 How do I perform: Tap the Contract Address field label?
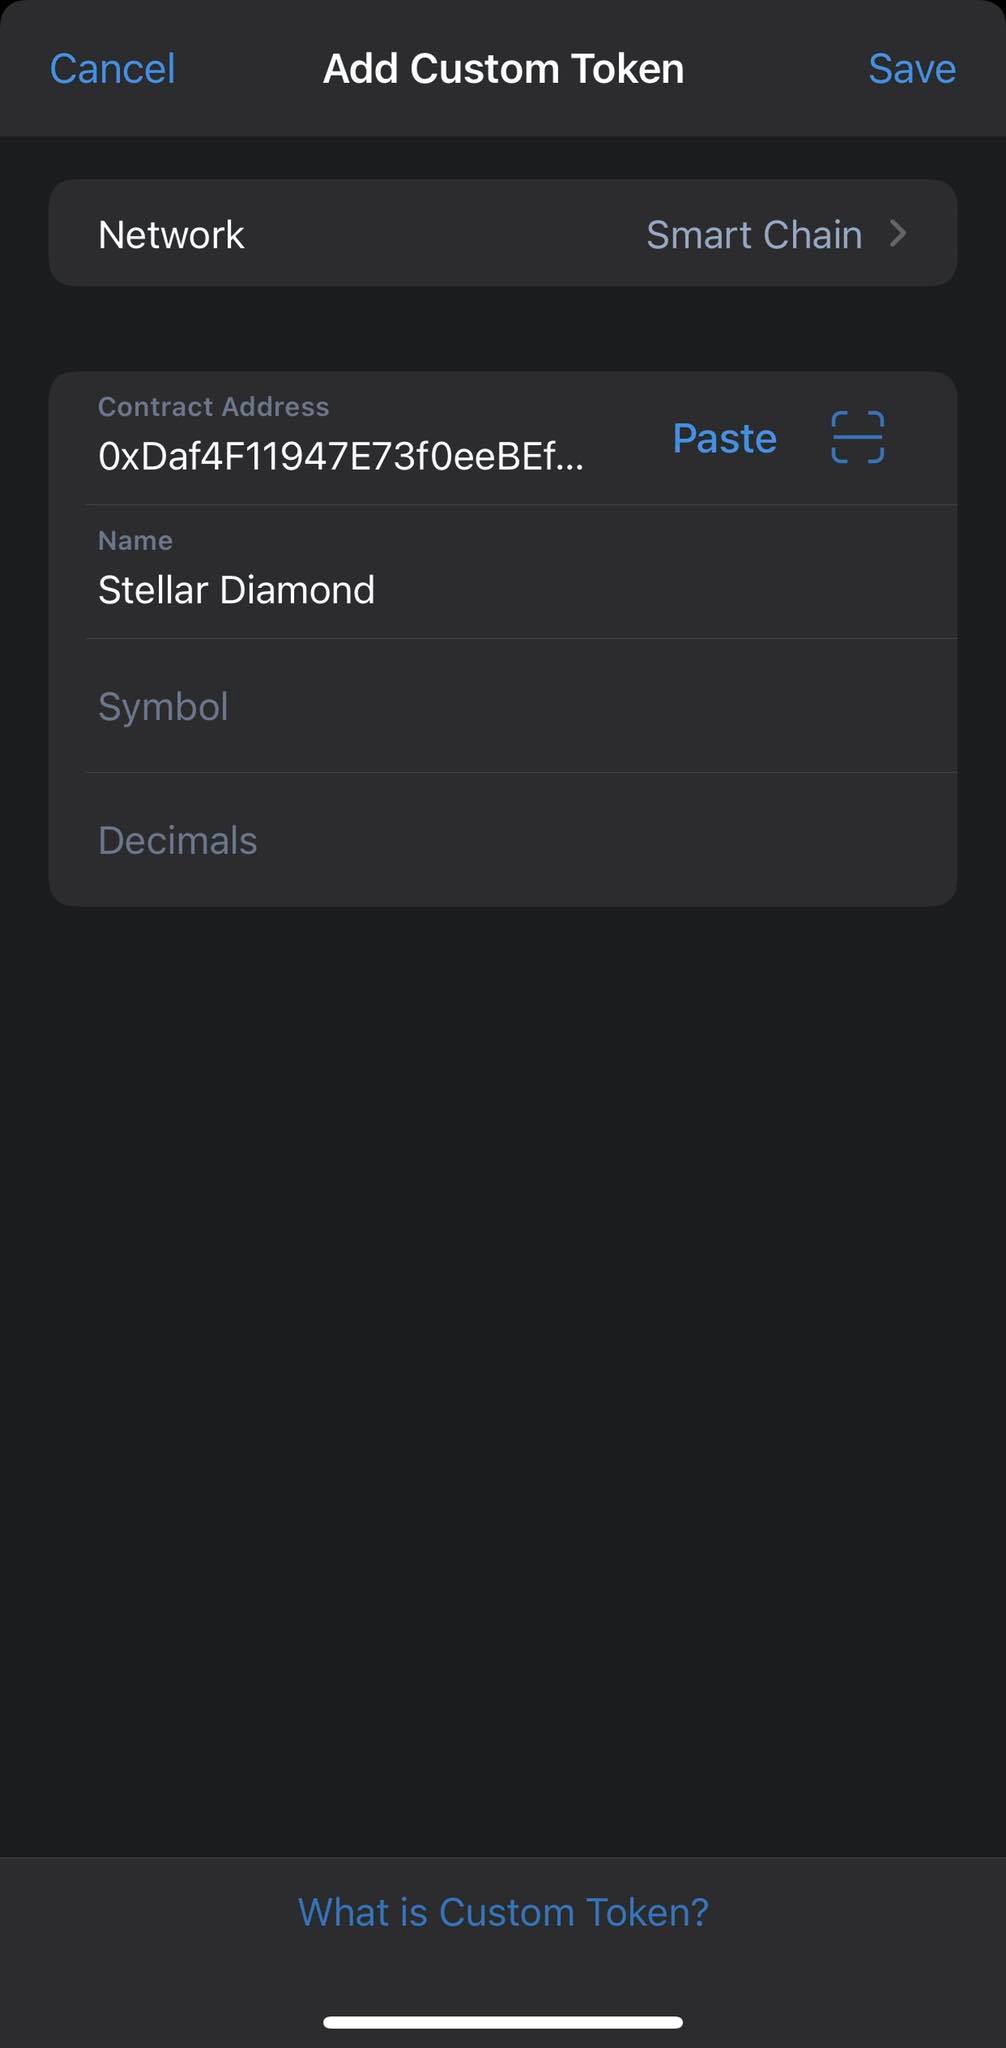click(x=213, y=407)
